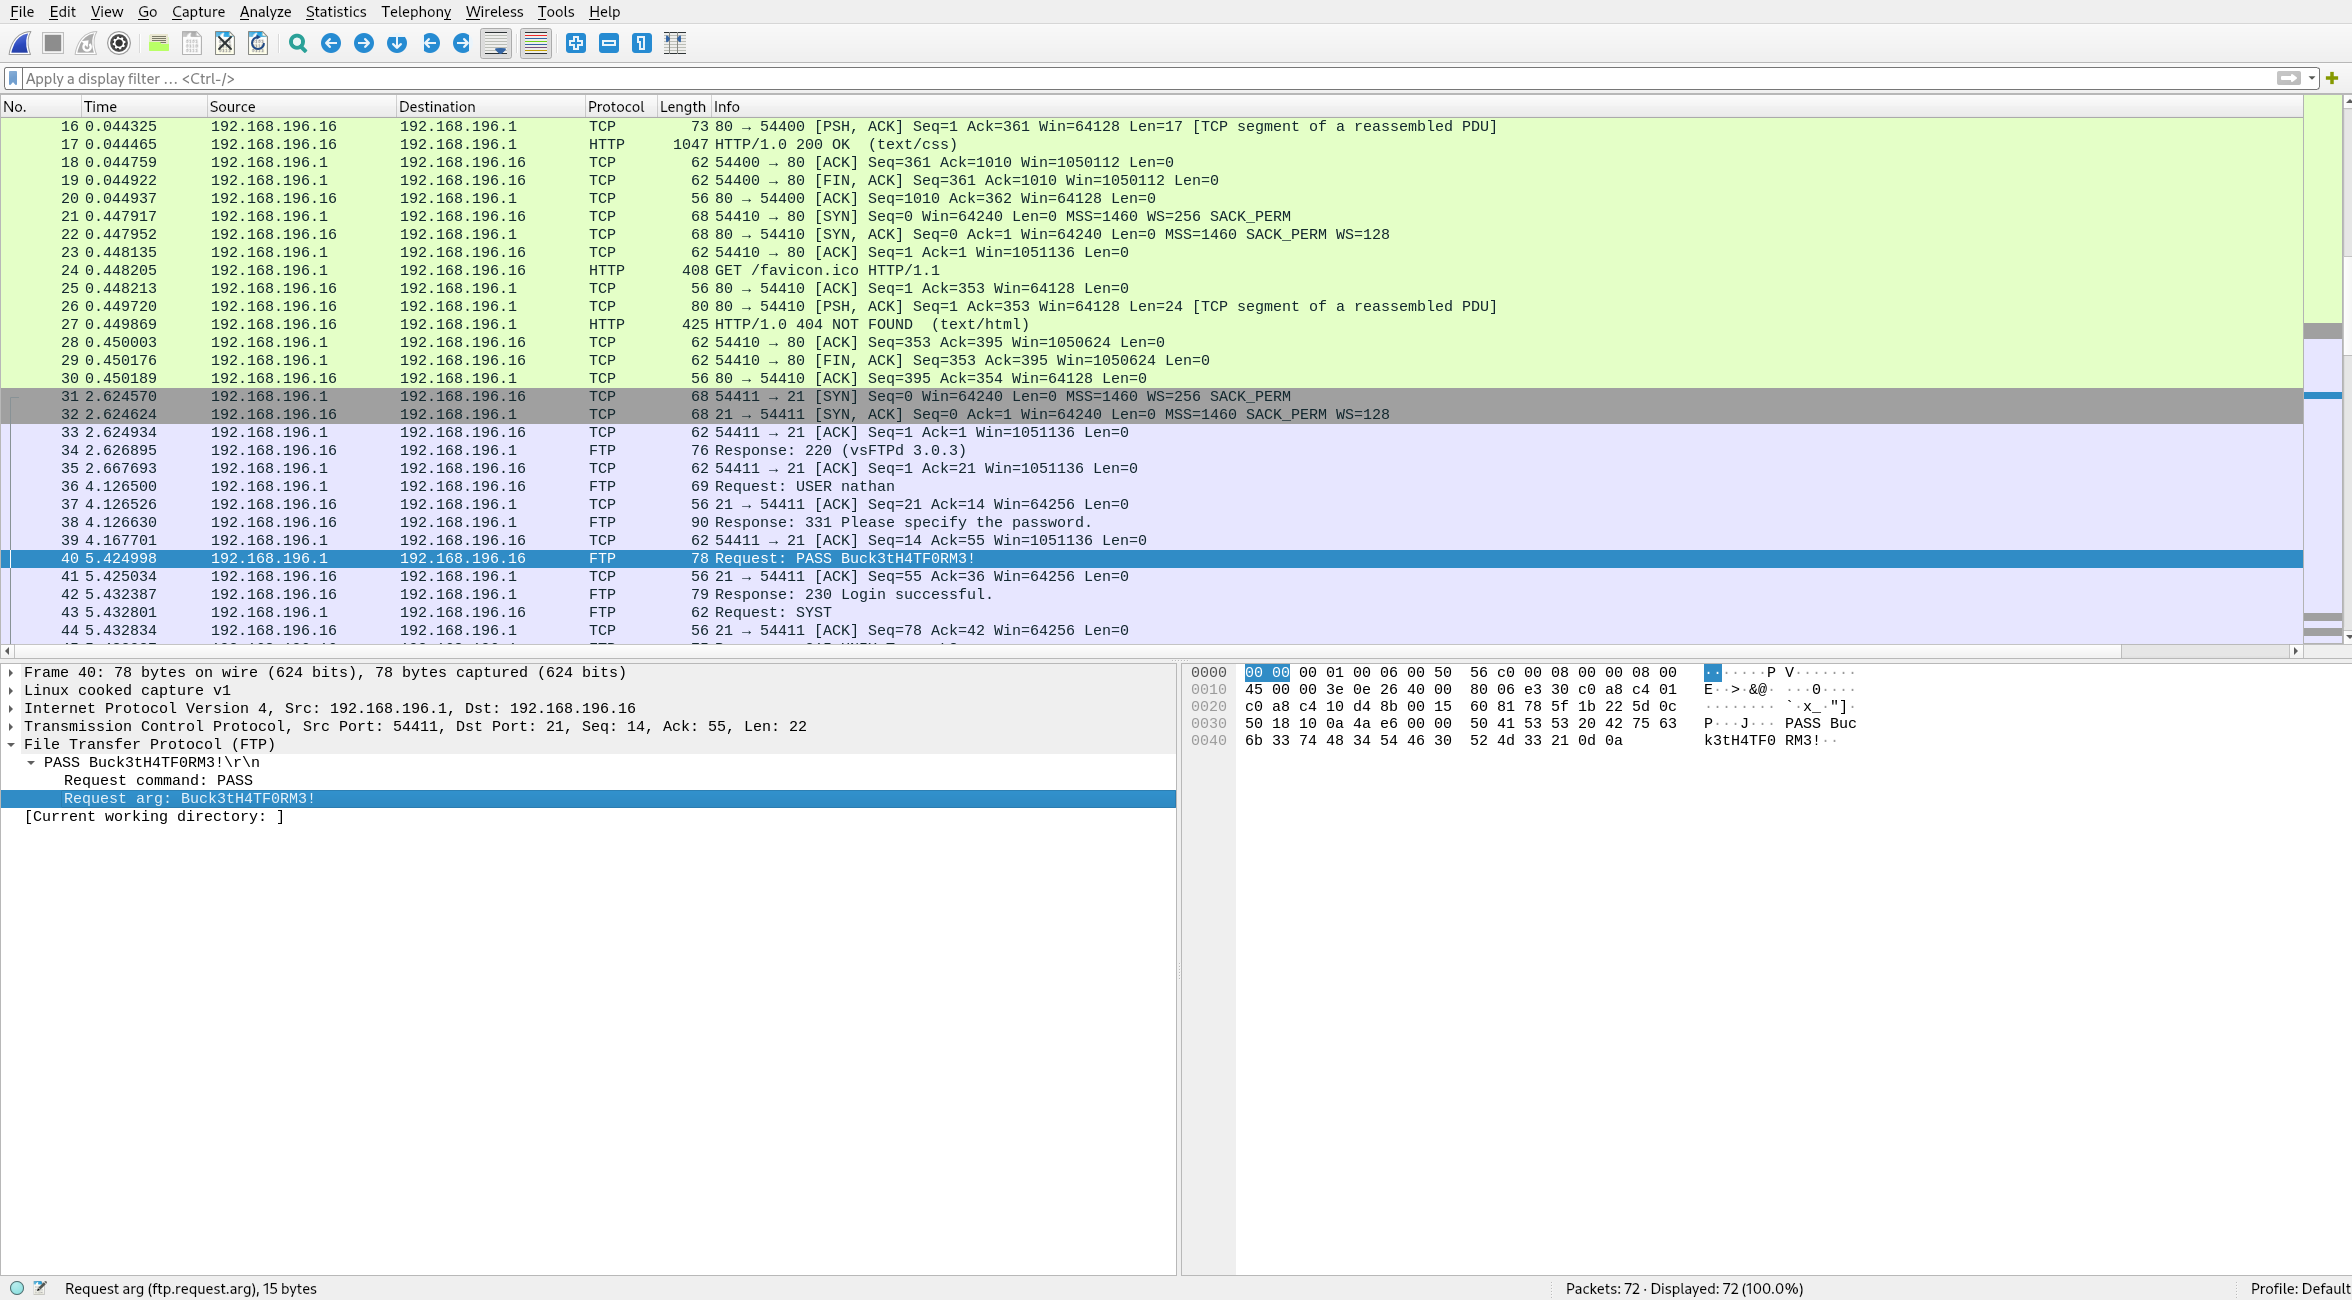Click hex offset row 0030 bytes
Screen dimensions: 2352x1300
[x=1460, y=724]
